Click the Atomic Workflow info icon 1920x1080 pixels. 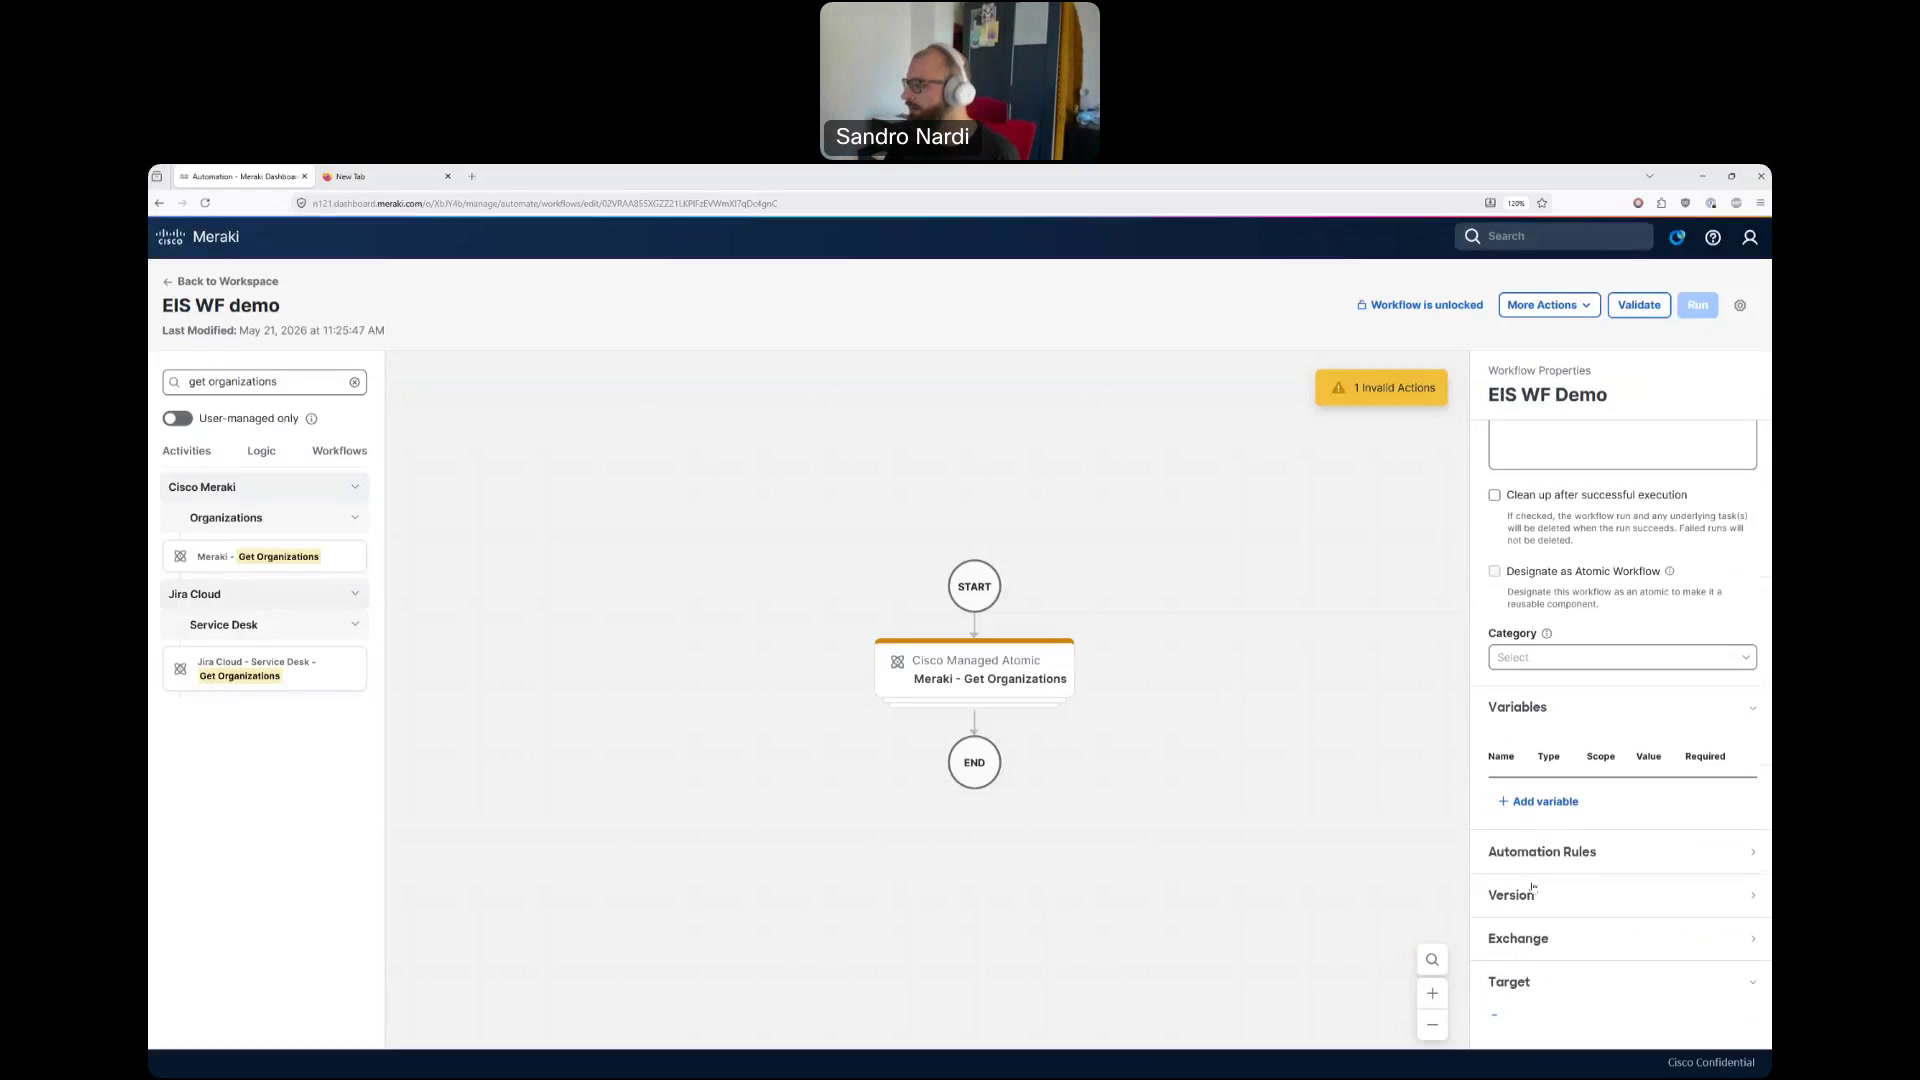pos(1669,571)
